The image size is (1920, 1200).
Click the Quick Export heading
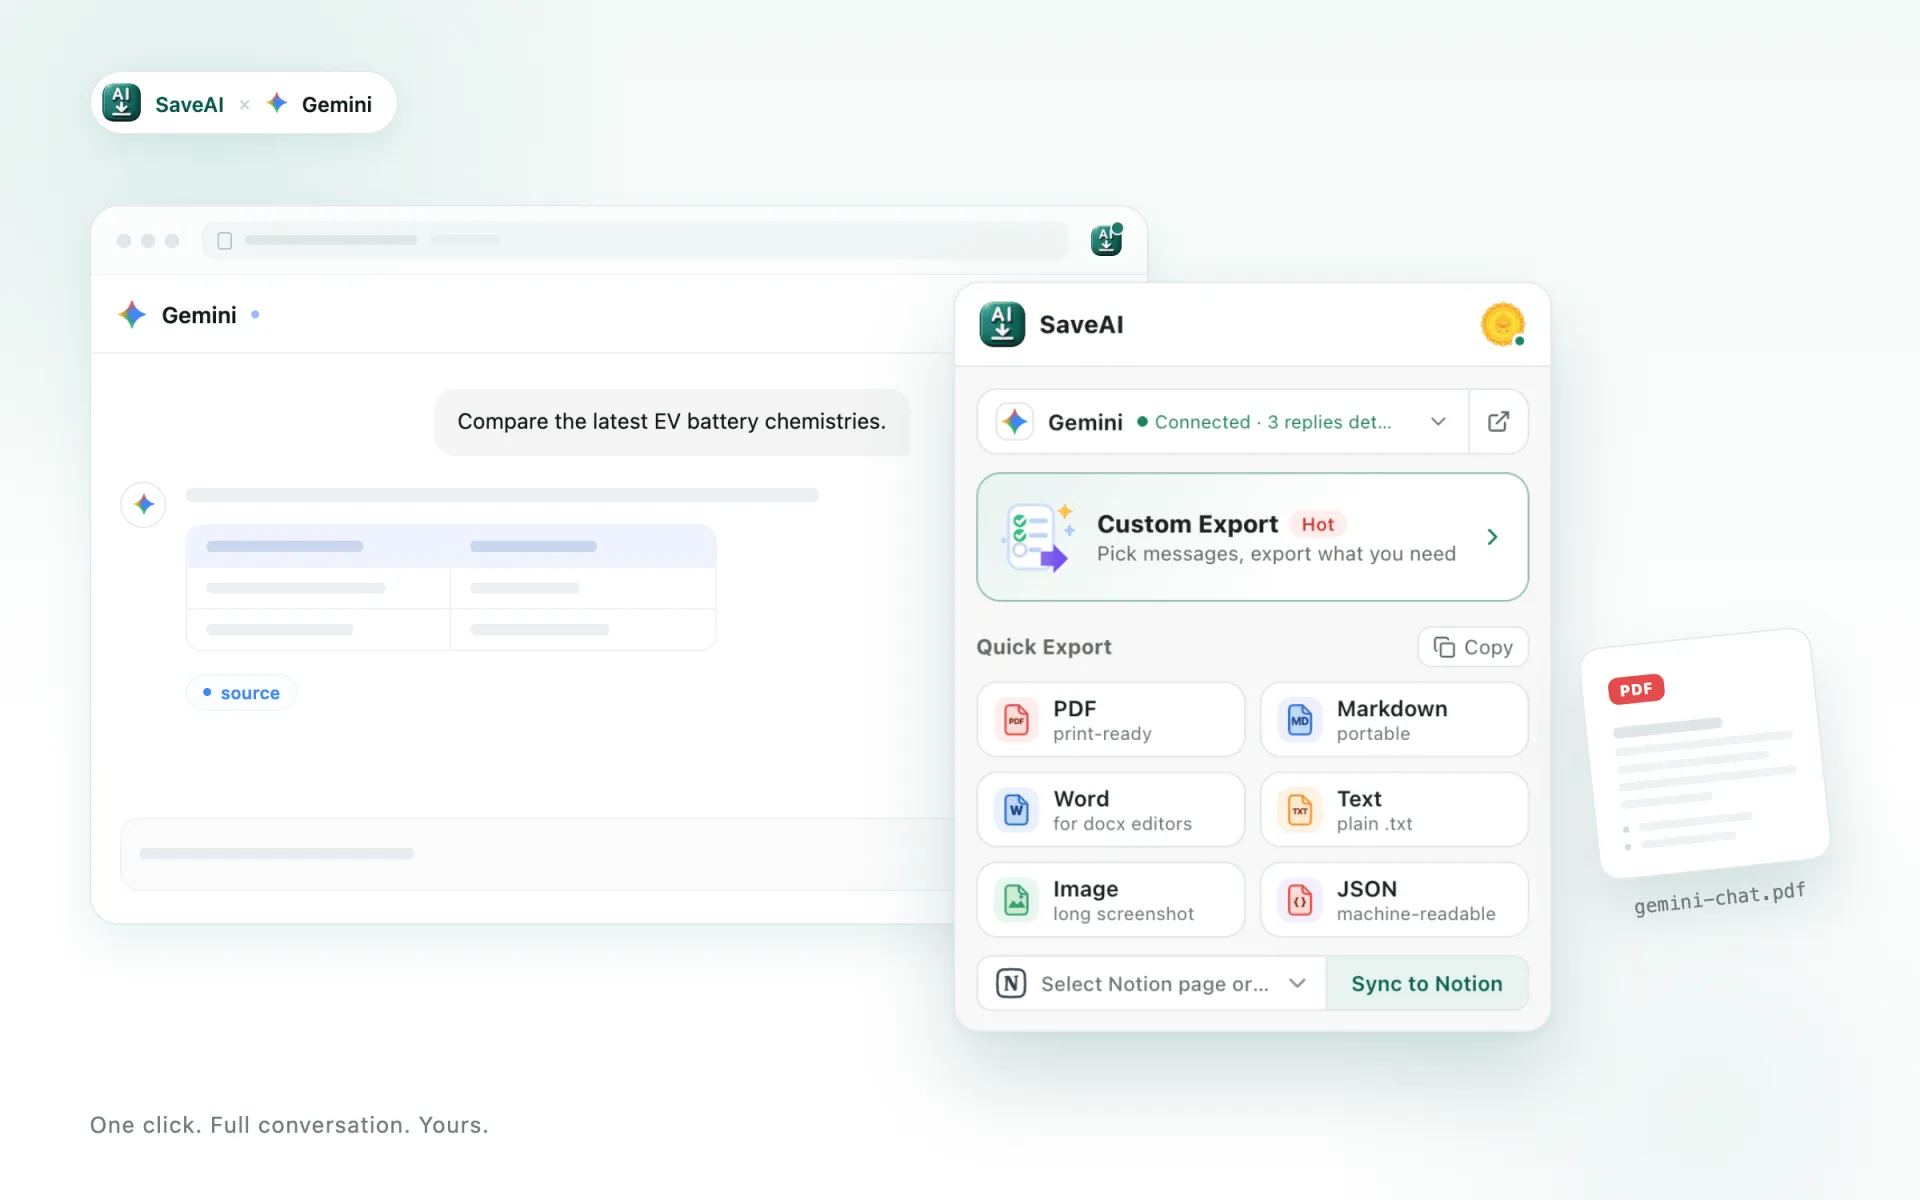point(1044,647)
